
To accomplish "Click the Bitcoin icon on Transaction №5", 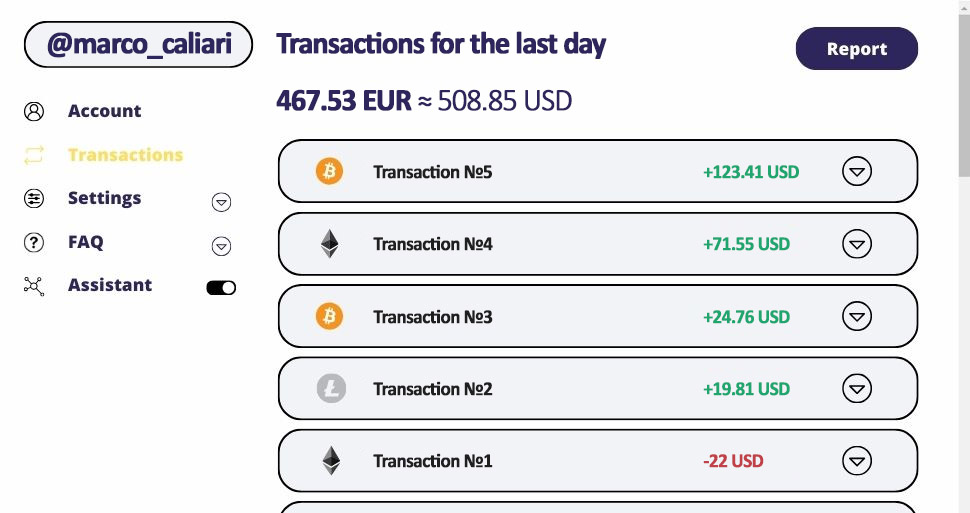I will coord(329,172).
